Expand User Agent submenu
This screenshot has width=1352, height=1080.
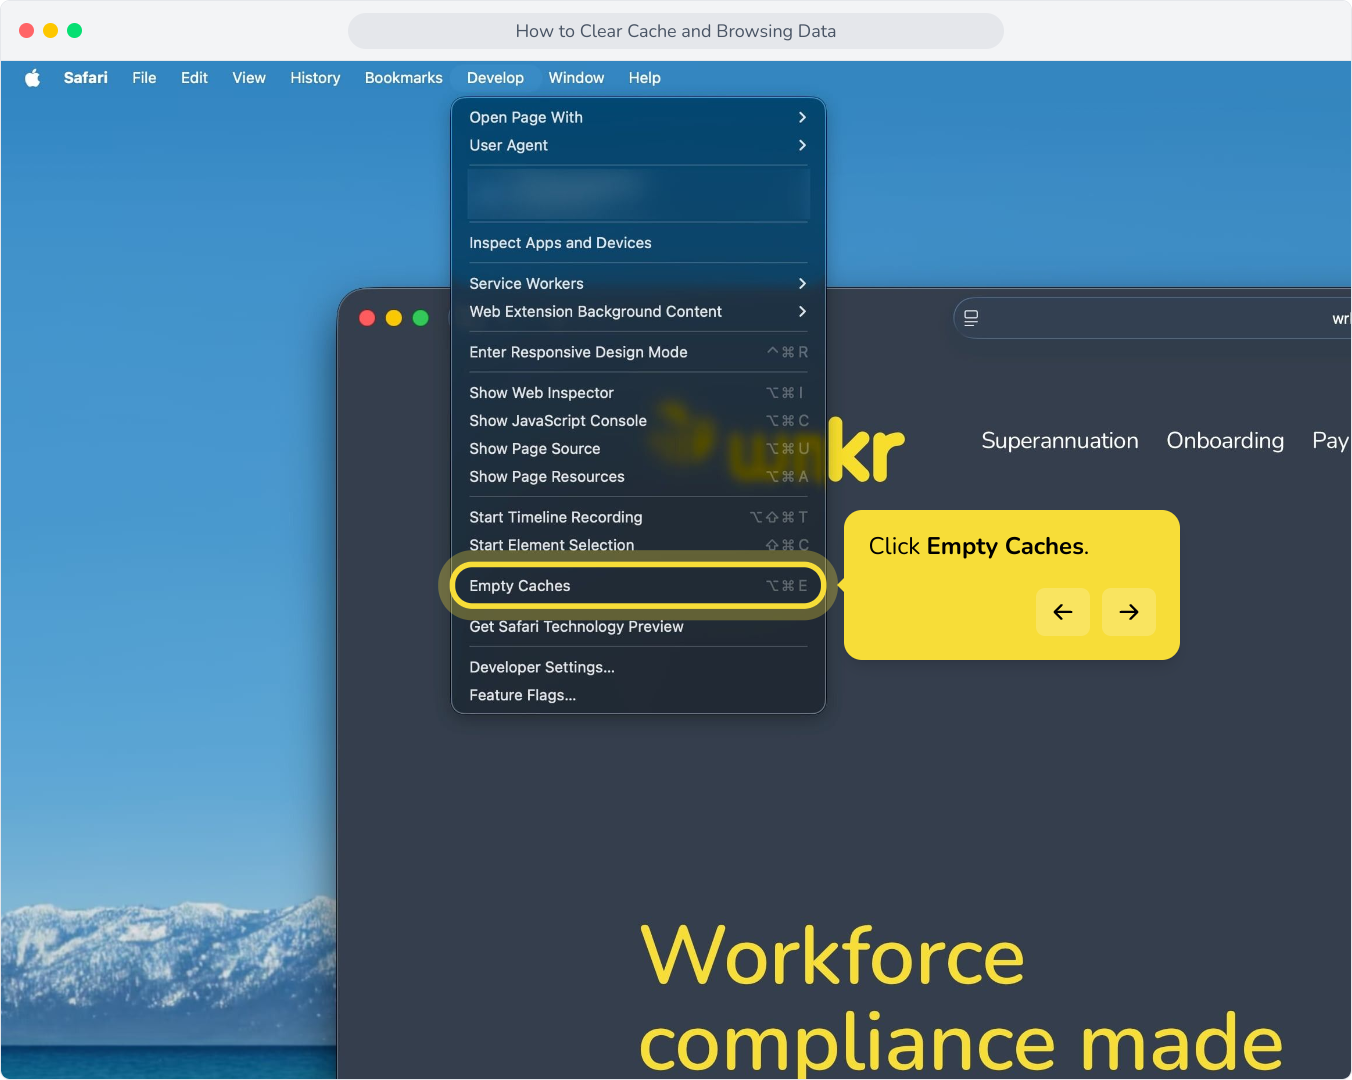[638, 145]
